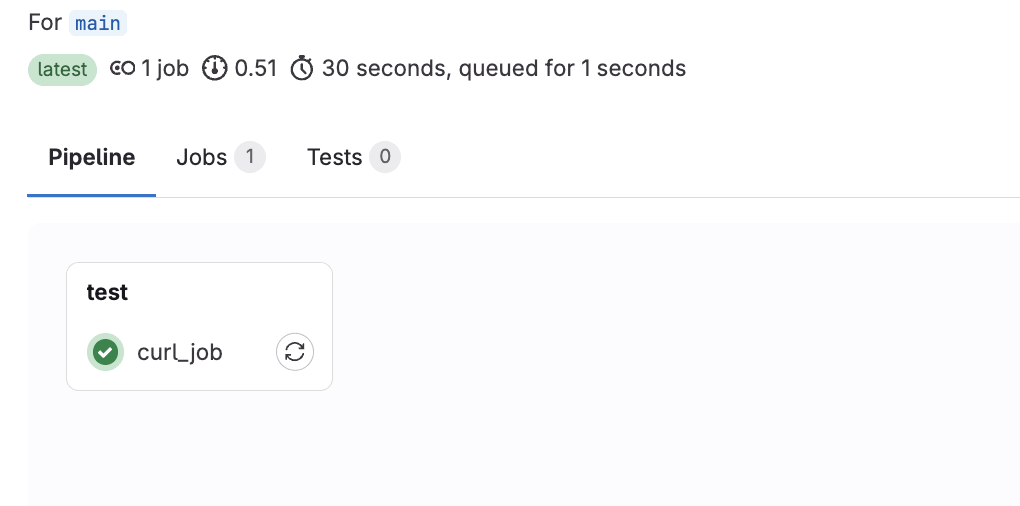Open the curl_job job link
Viewport: 1020px width, 506px height.
pyautogui.click(x=180, y=352)
